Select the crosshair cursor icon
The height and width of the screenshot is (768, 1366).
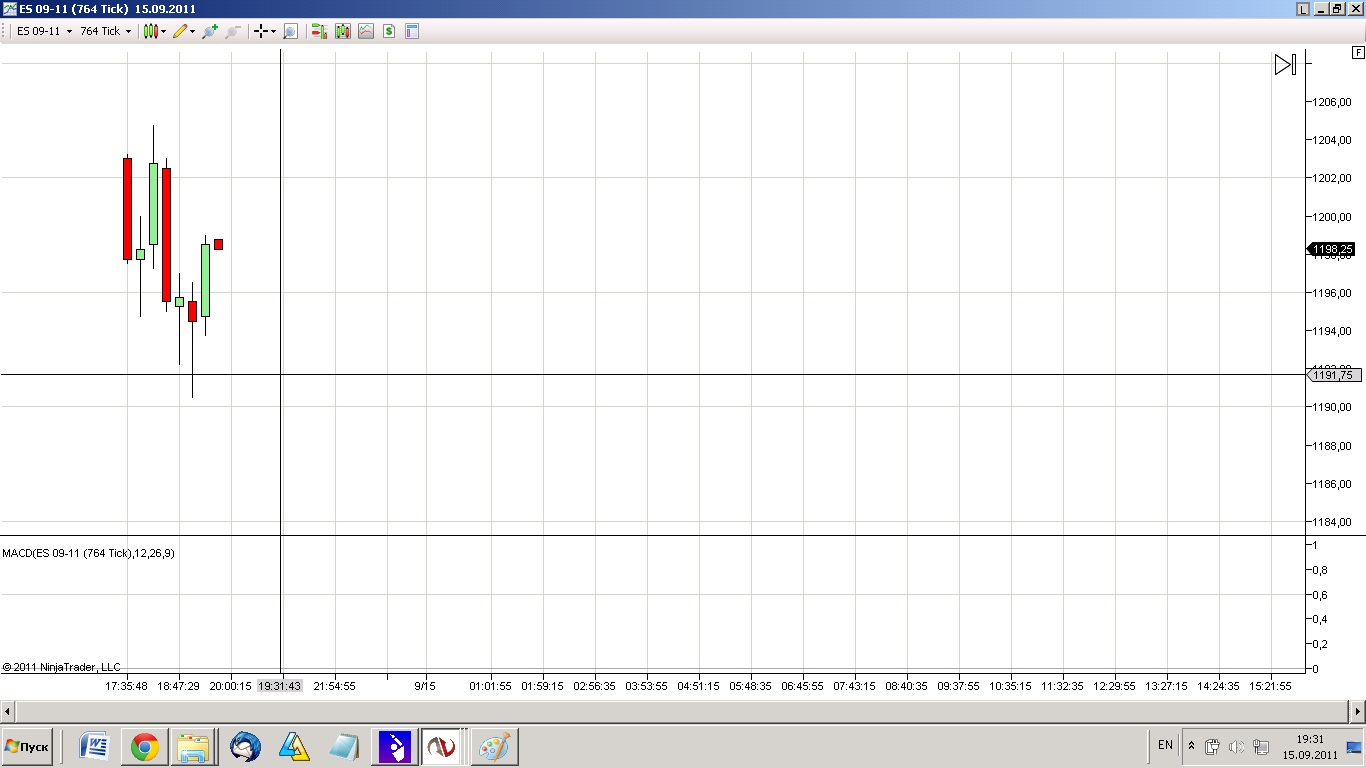[x=261, y=31]
